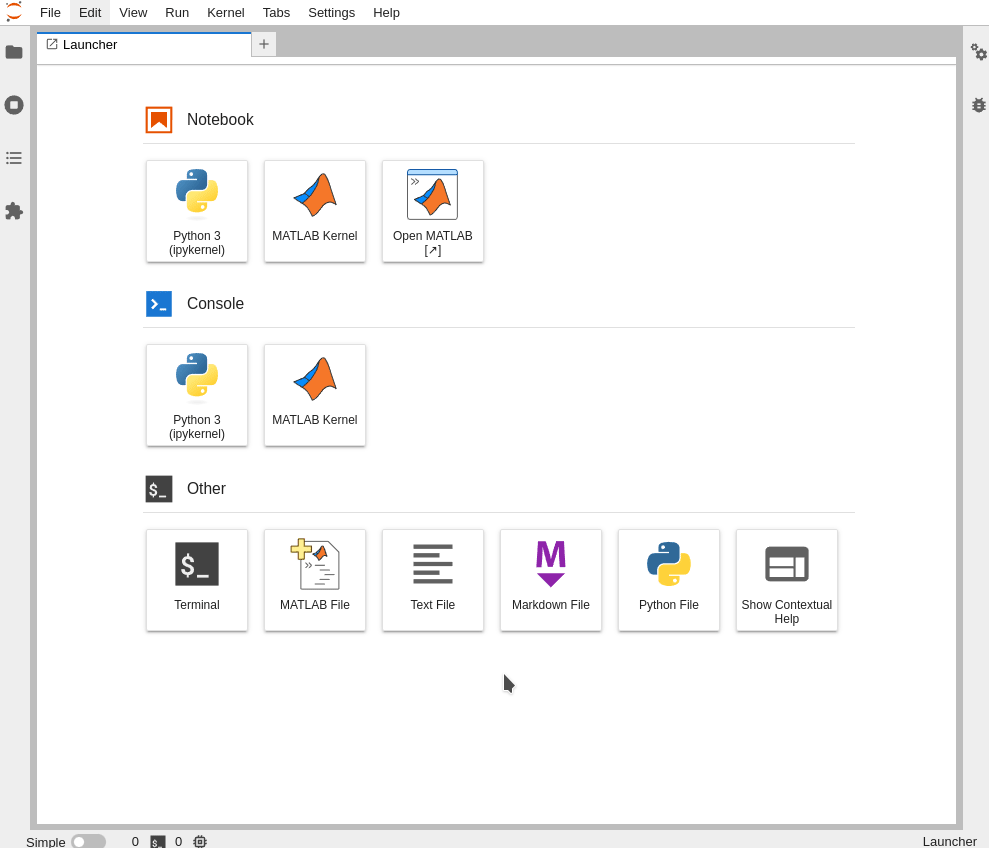Viewport: 989px width, 848px height.
Task: Create a new Text File
Action: 432,580
